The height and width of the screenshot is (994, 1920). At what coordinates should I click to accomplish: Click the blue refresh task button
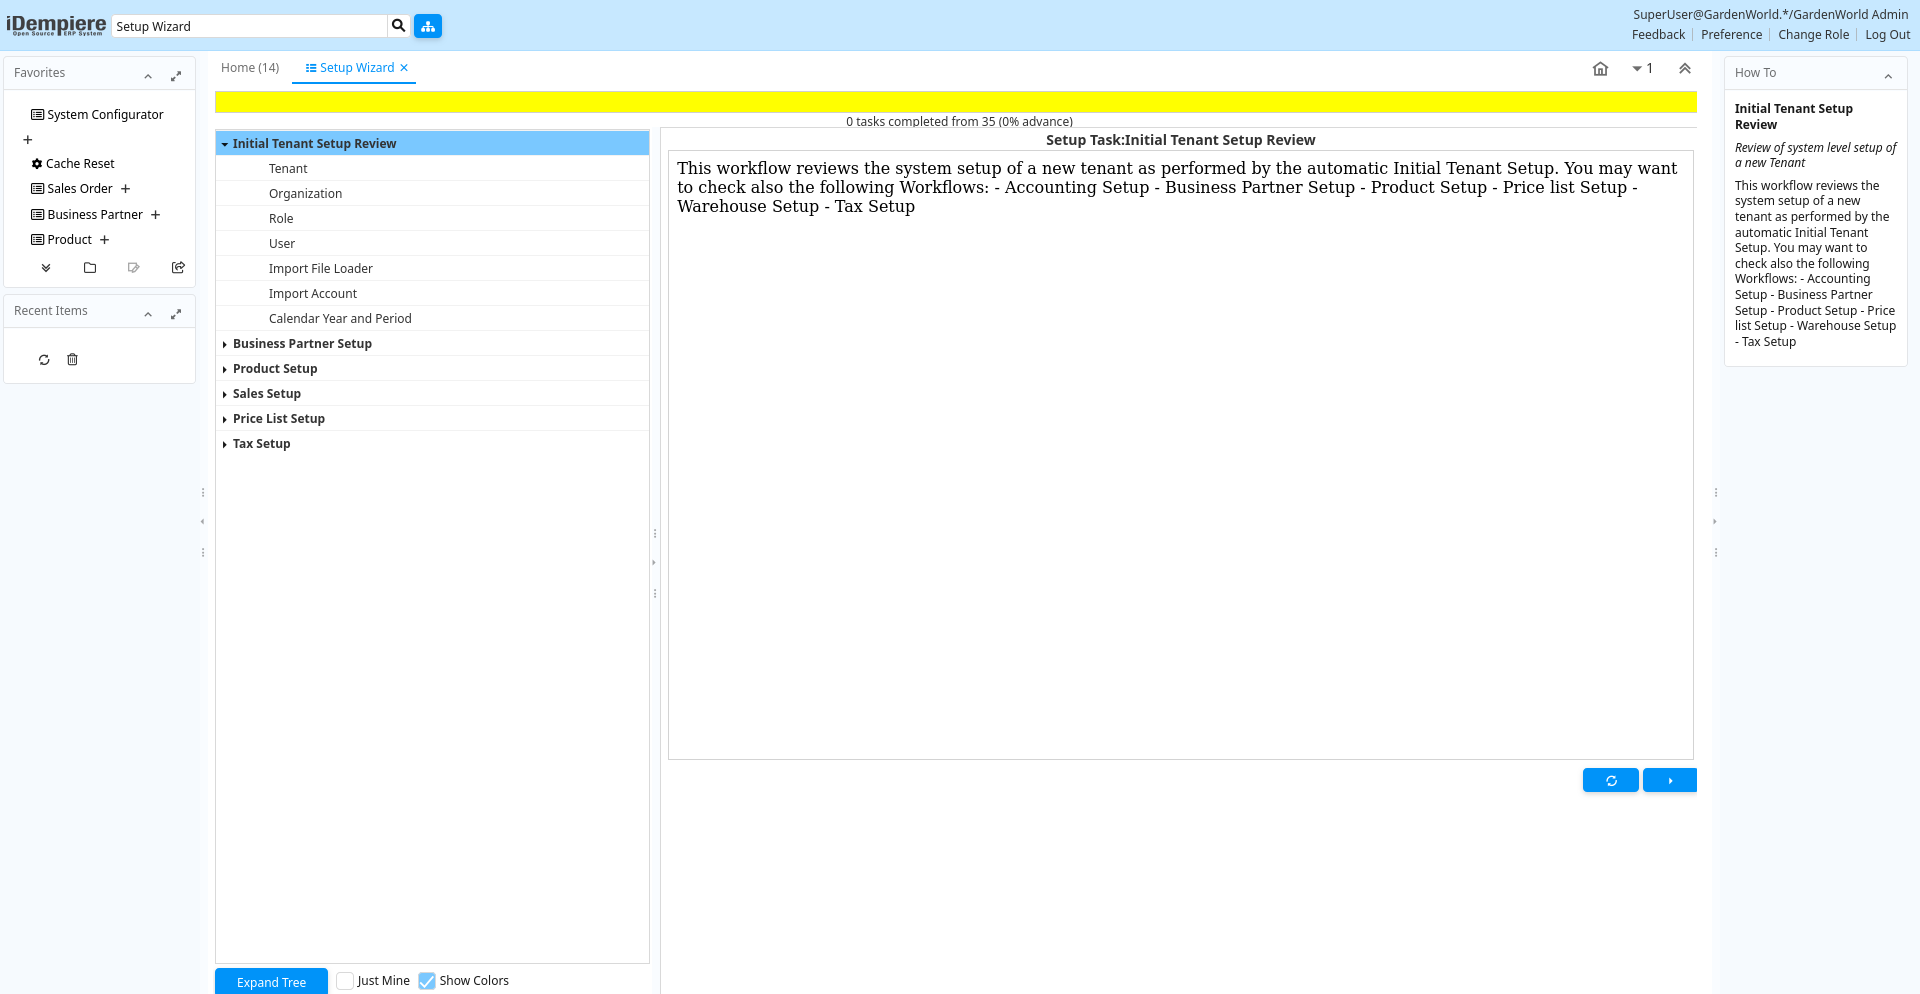coord(1610,781)
